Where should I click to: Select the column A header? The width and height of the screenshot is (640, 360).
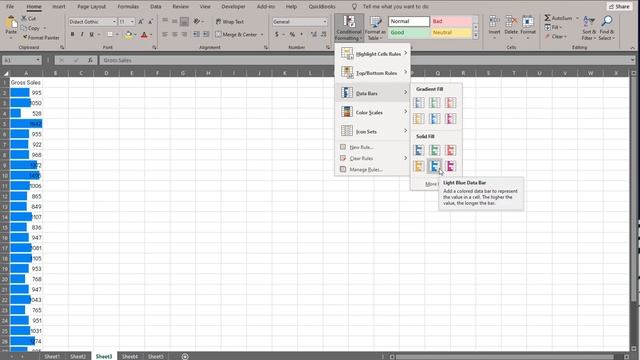coord(26,73)
